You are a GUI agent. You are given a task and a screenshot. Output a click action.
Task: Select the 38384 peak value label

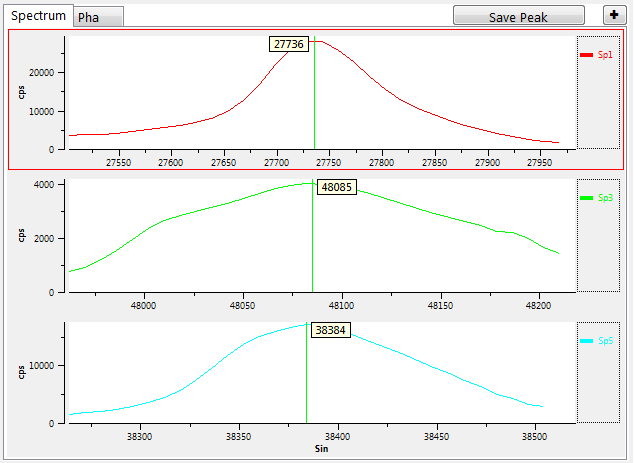click(x=329, y=329)
